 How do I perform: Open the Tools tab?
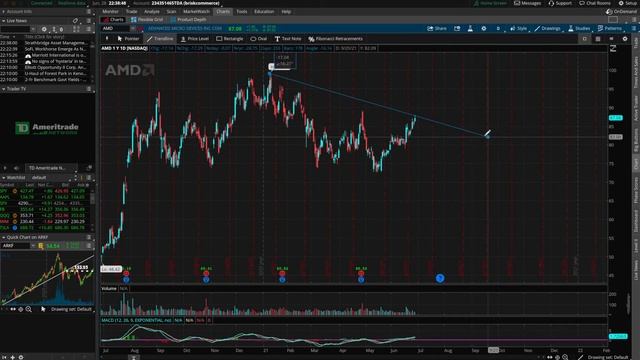pos(242,11)
